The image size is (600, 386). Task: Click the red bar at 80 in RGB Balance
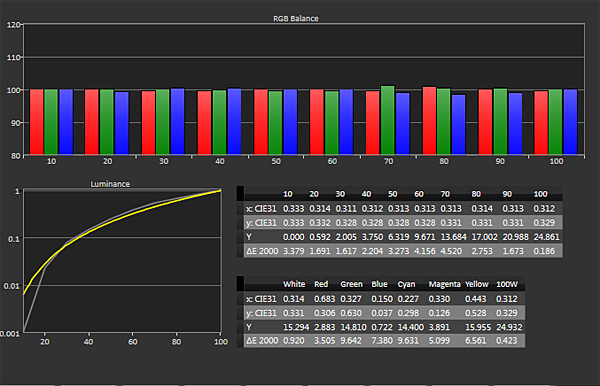coord(429,121)
